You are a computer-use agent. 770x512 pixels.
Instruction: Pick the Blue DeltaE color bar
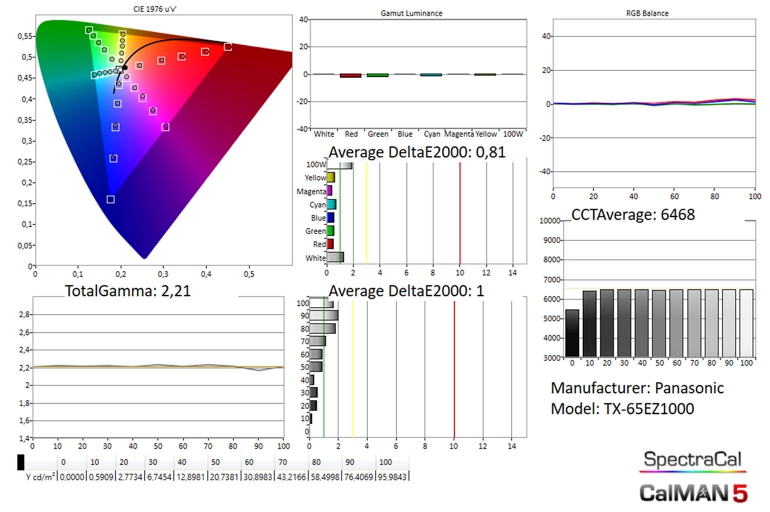(330, 216)
